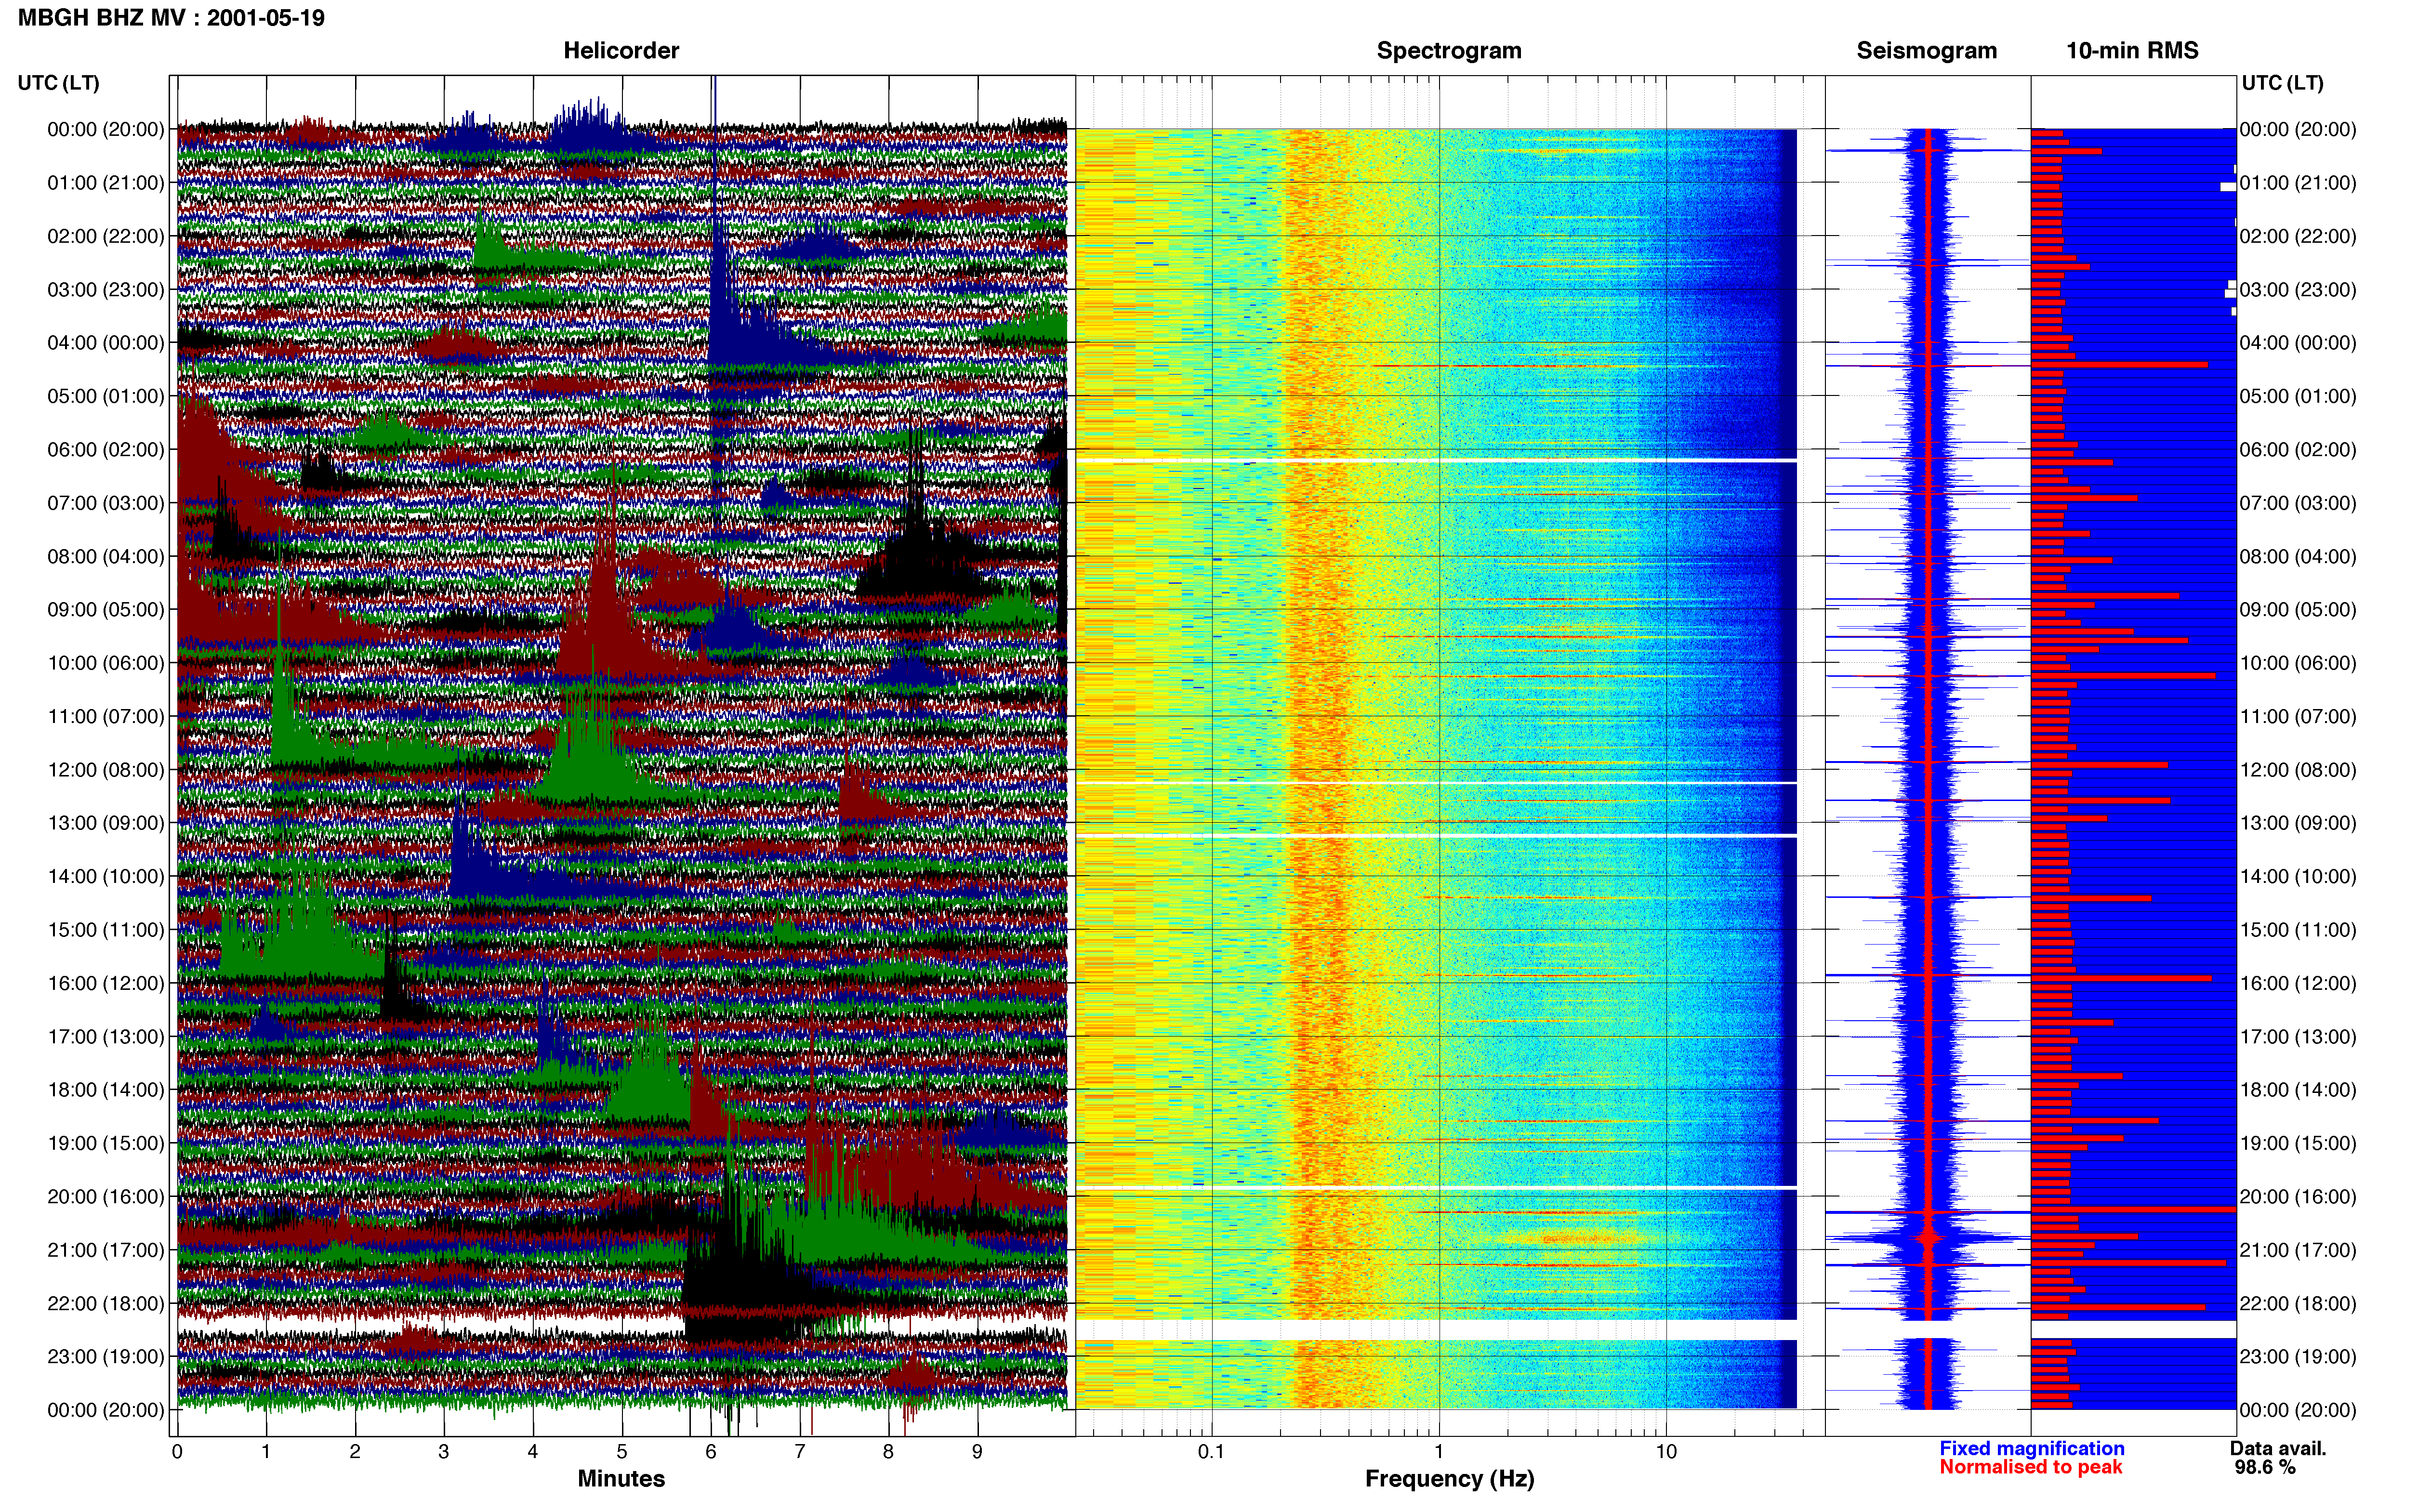
Task: Click the '1' frequency tick label on spectrogram
Action: pyautogui.click(x=1439, y=1452)
